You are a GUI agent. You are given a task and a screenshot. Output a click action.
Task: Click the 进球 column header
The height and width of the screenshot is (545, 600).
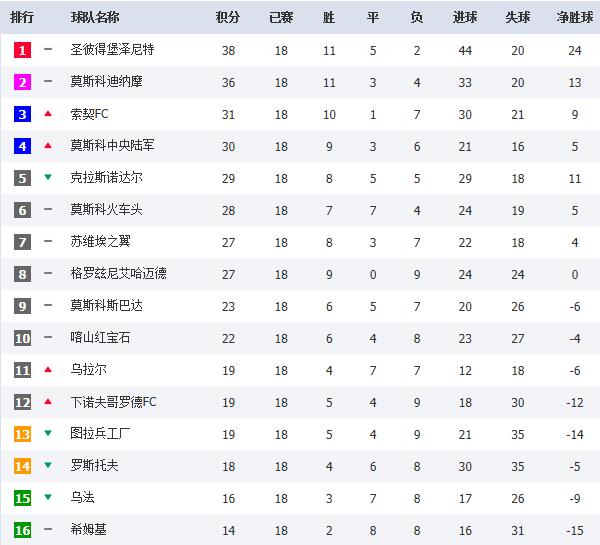465,18
